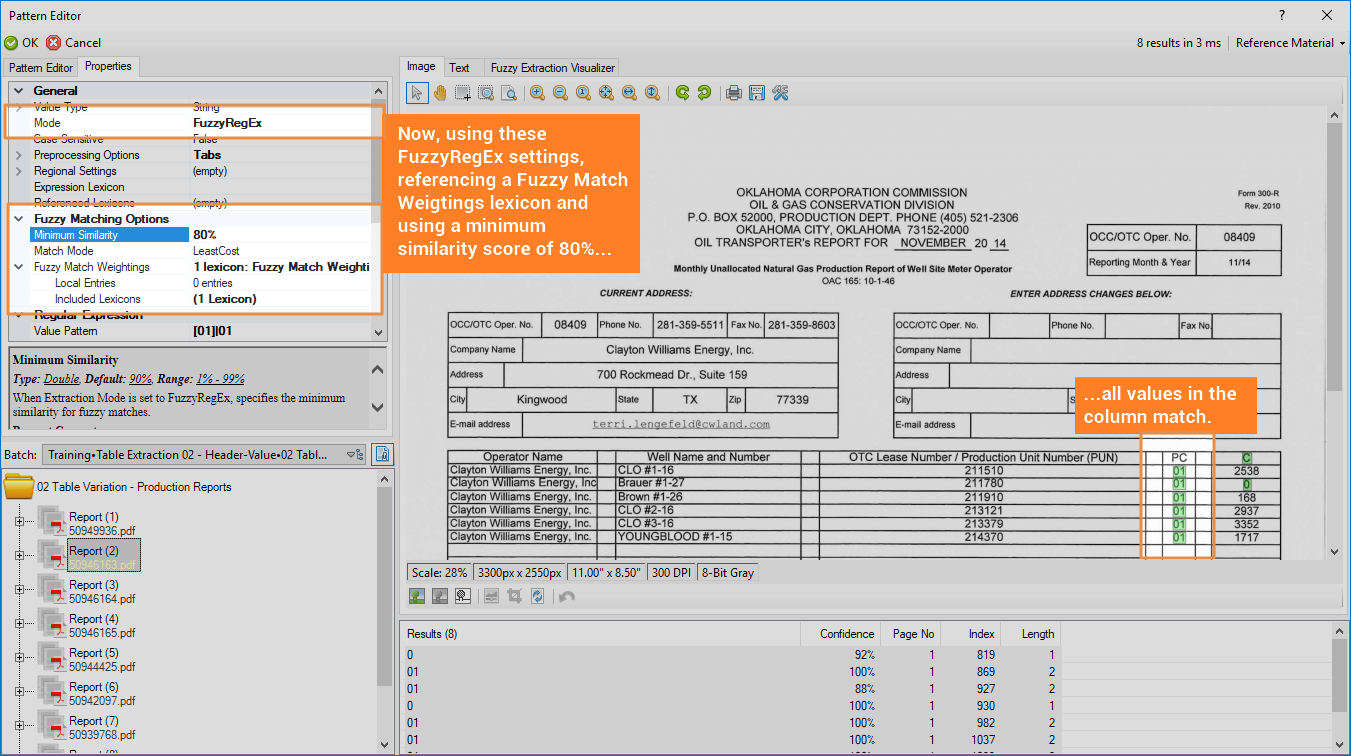This screenshot has width=1351, height=756.
Task: Click the OK button
Action: pyautogui.click(x=22, y=43)
